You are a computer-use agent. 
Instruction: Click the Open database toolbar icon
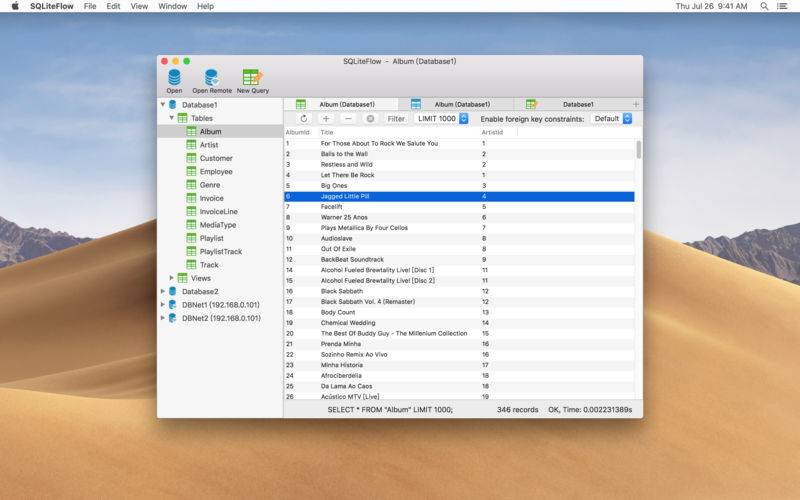(x=174, y=78)
